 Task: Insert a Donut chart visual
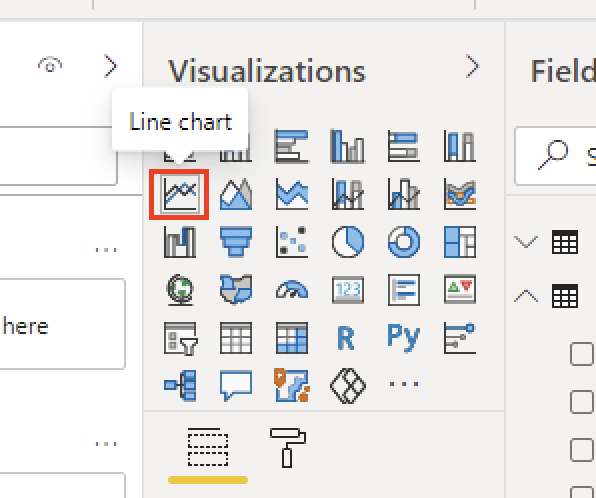pos(404,242)
